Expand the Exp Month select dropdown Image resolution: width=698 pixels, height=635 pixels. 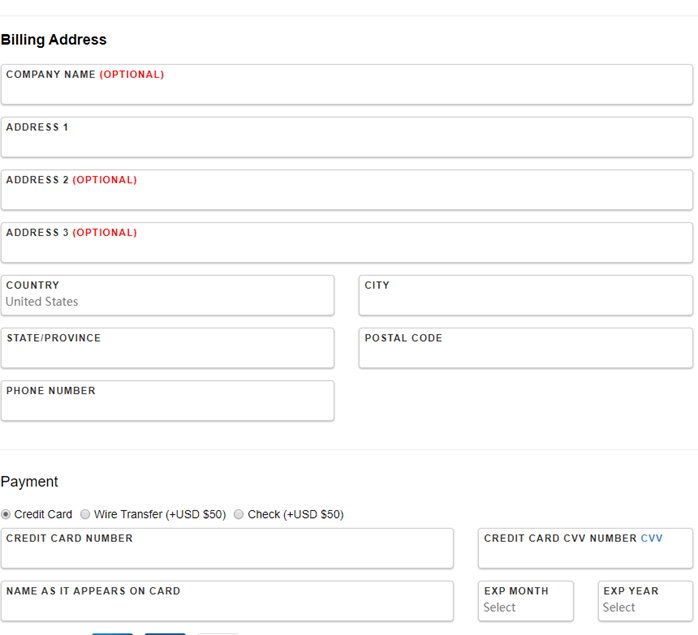click(526, 607)
